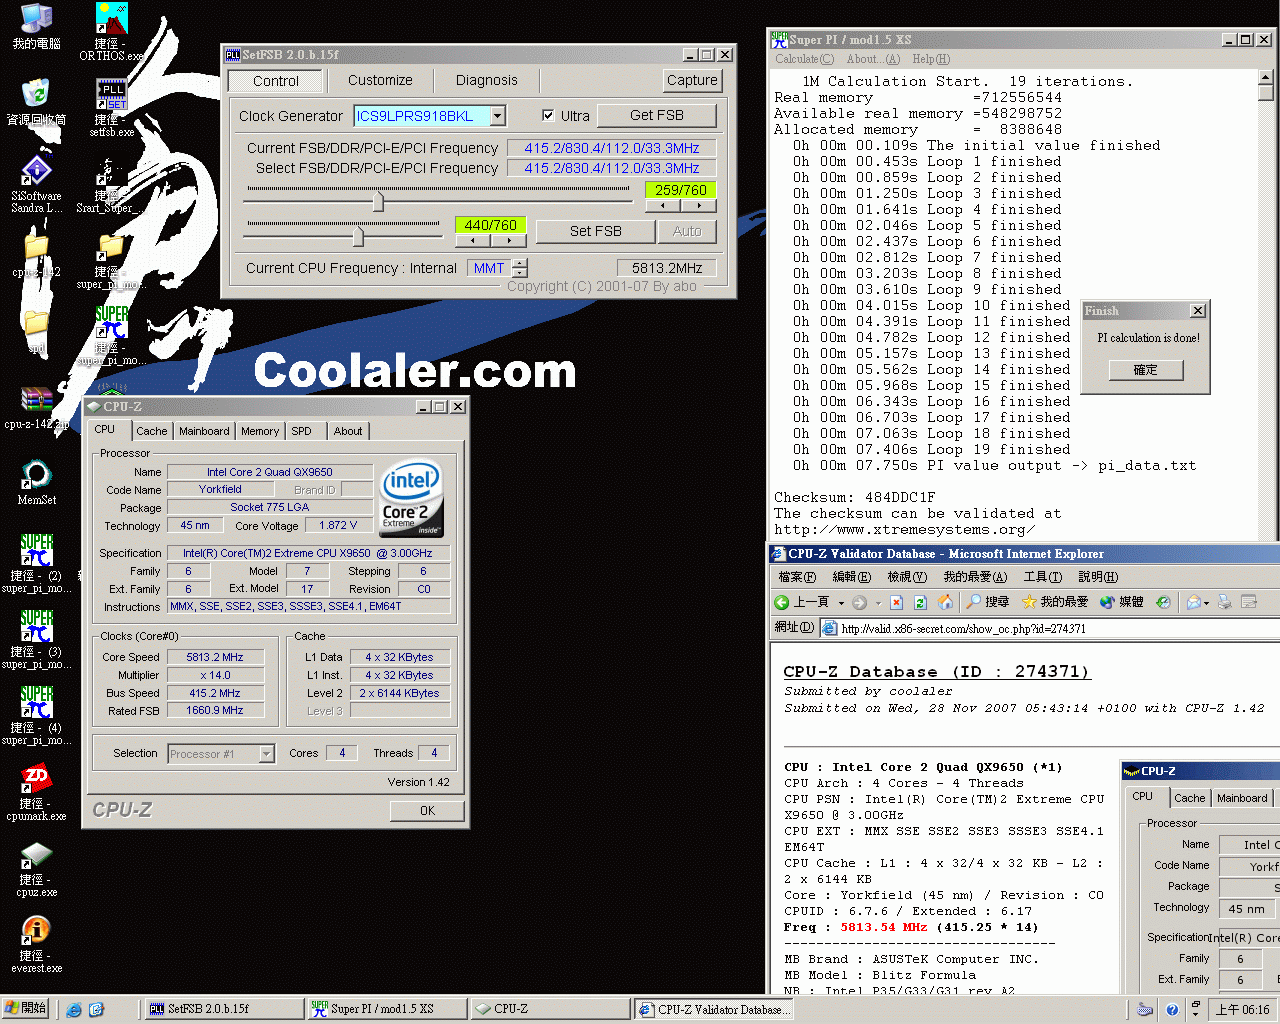
Task: Open the IE History icon
Action: pos(1163,602)
